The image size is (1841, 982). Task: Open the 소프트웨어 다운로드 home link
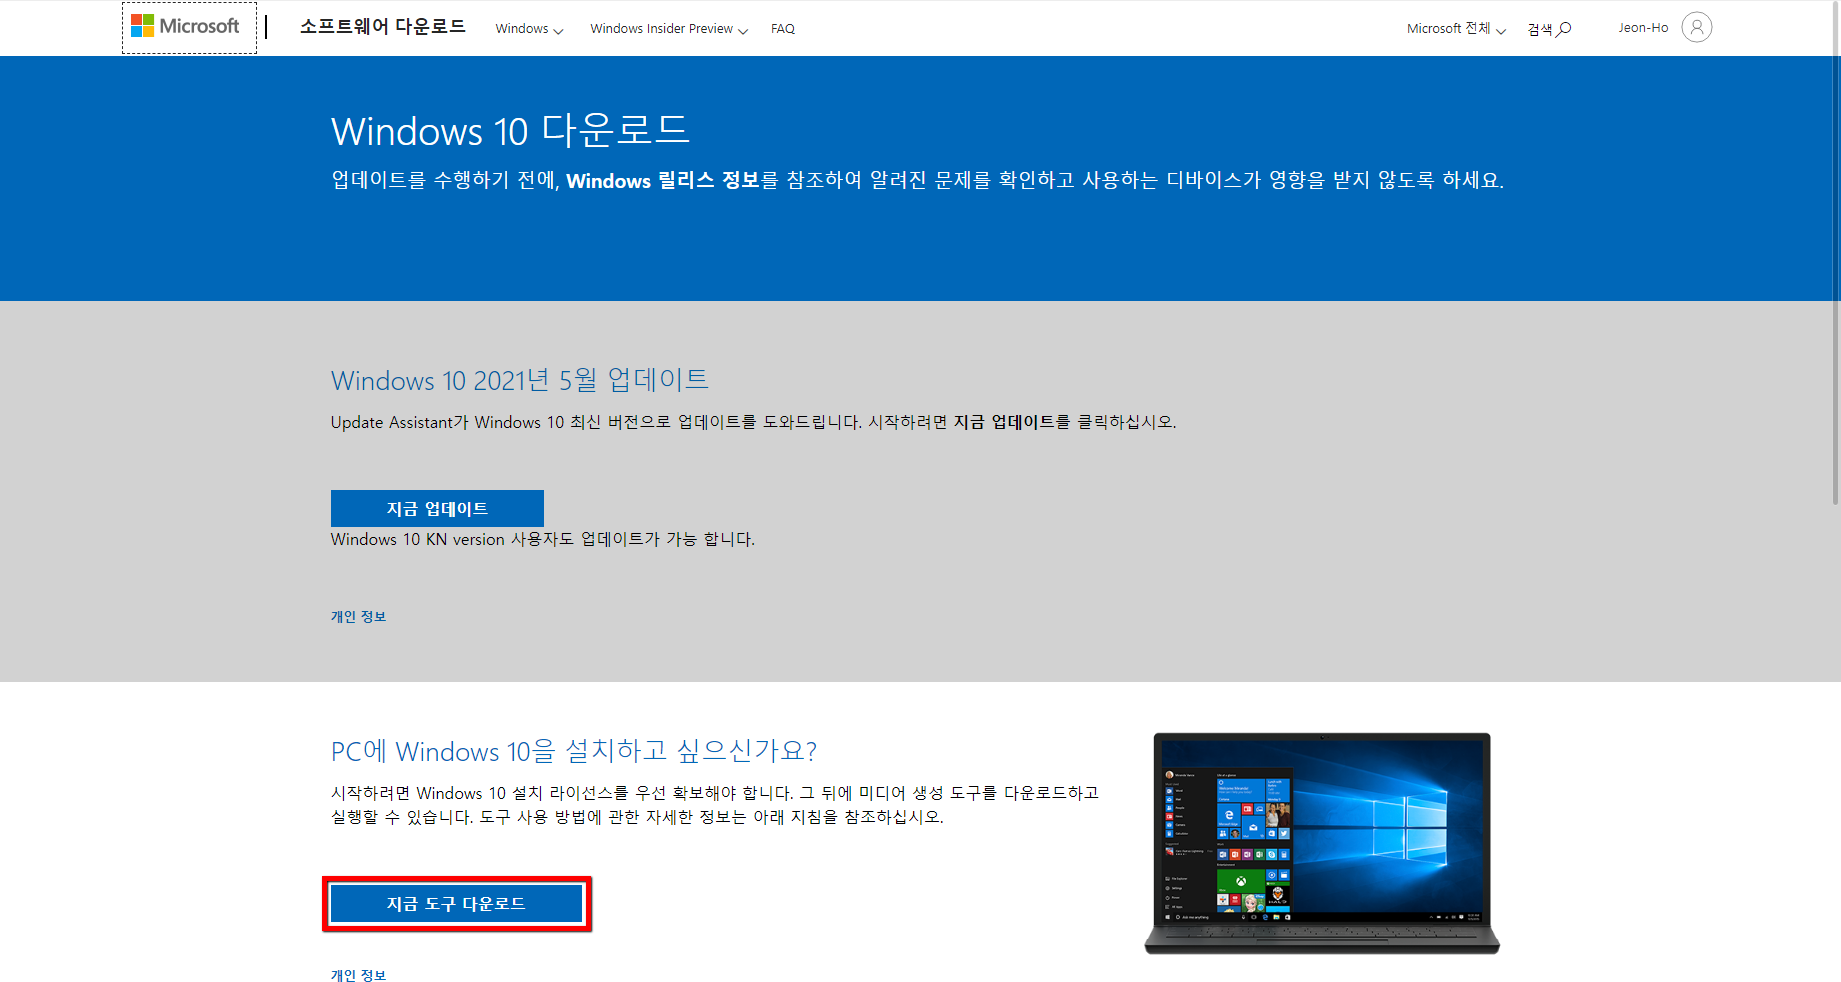383,27
